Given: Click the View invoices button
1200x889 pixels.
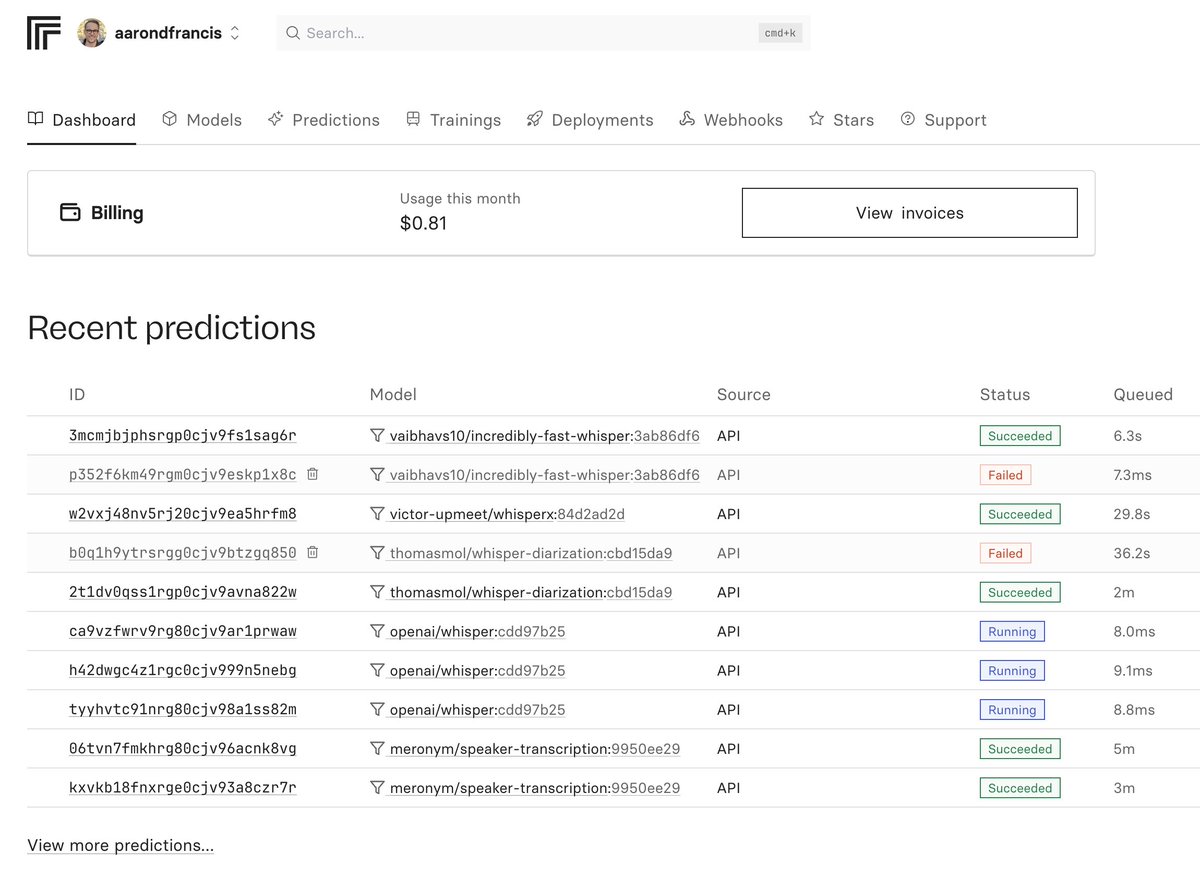Looking at the screenshot, I should [910, 213].
